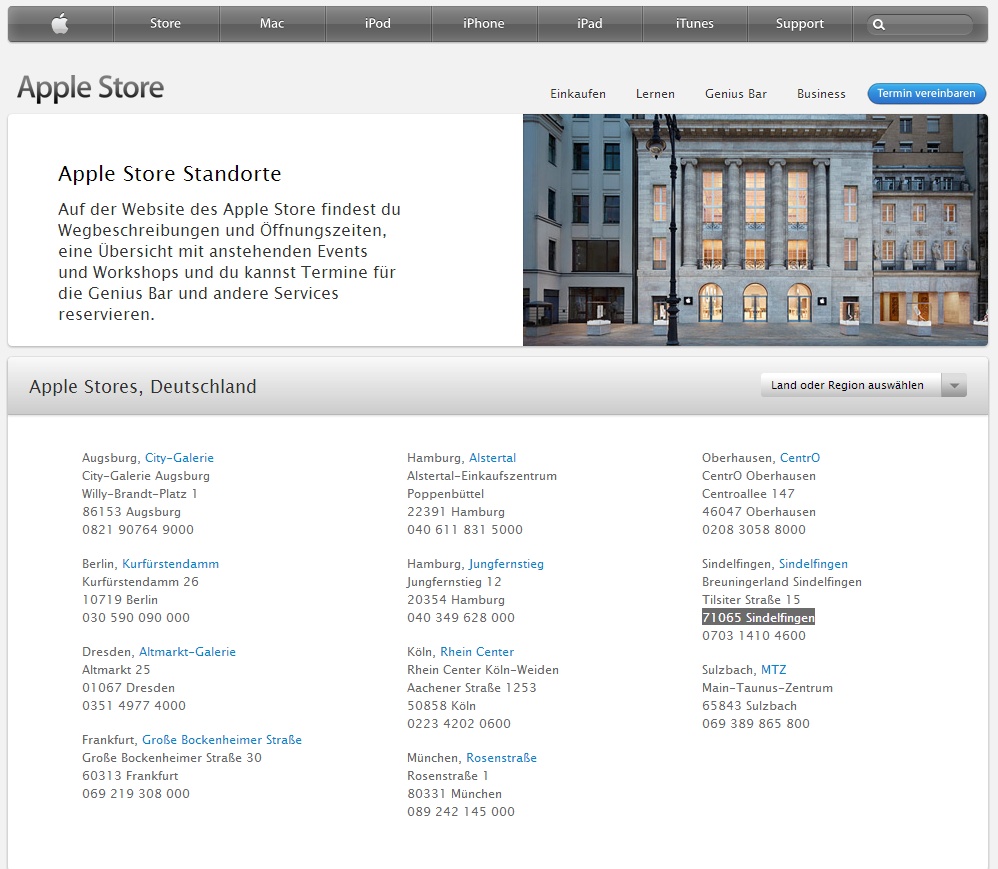Click phone number 0703 1410 4600
This screenshot has height=869, width=998.
pos(754,635)
